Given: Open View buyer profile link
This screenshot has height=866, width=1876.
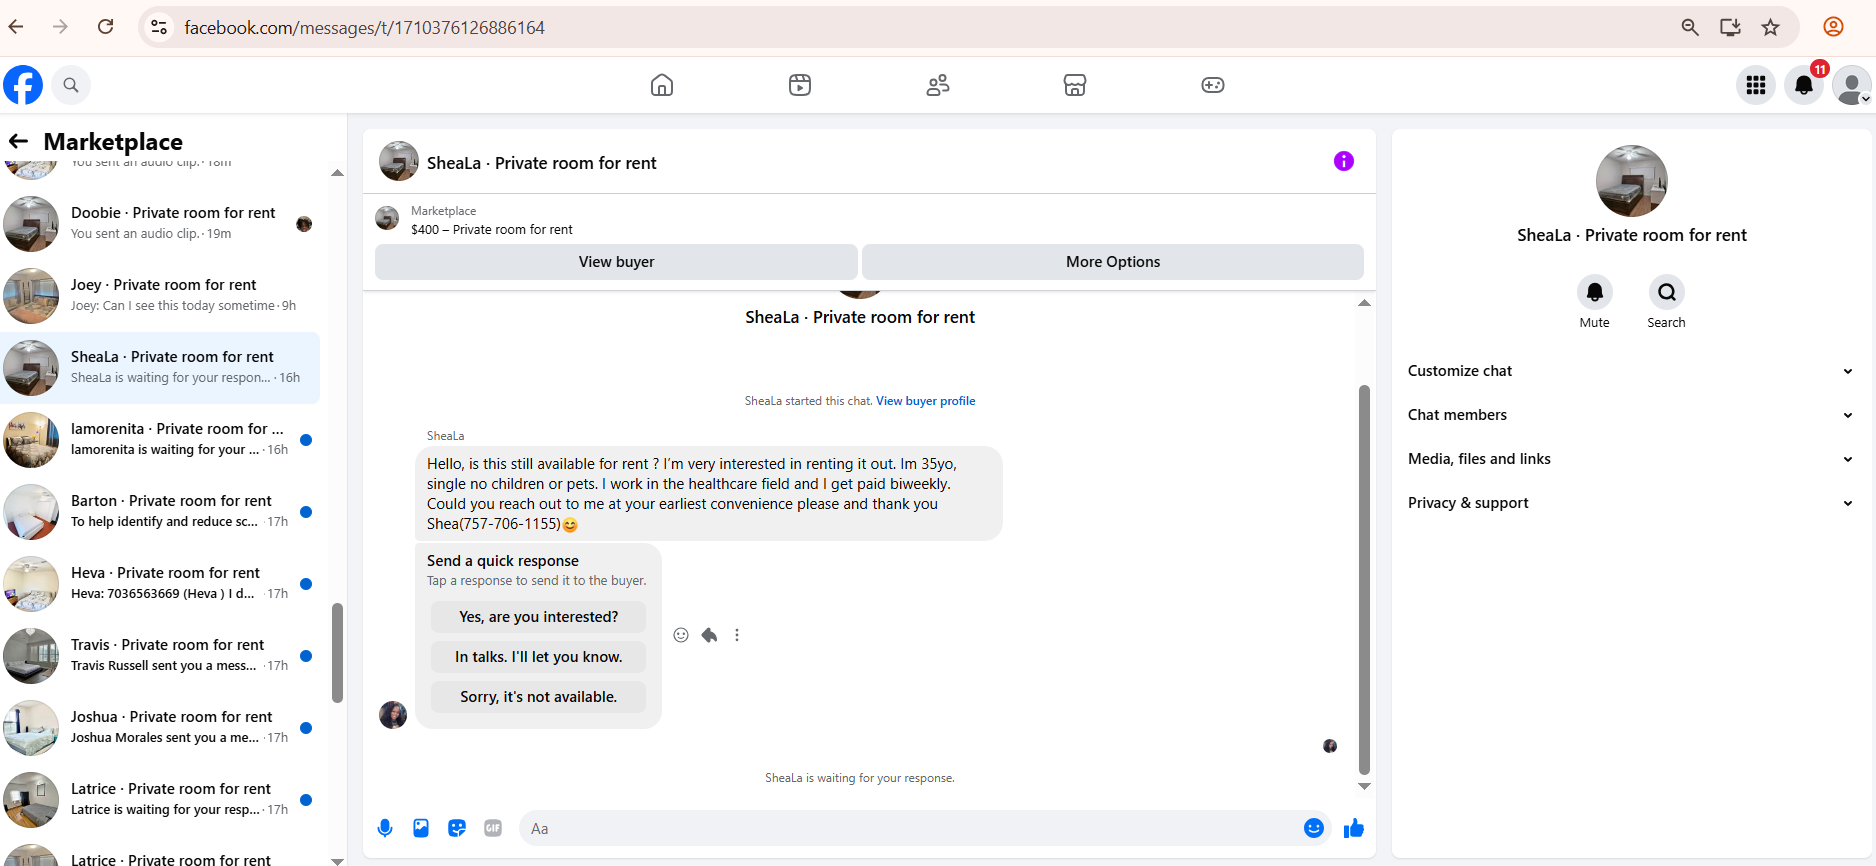Looking at the screenshot, I should pos(926,401).
